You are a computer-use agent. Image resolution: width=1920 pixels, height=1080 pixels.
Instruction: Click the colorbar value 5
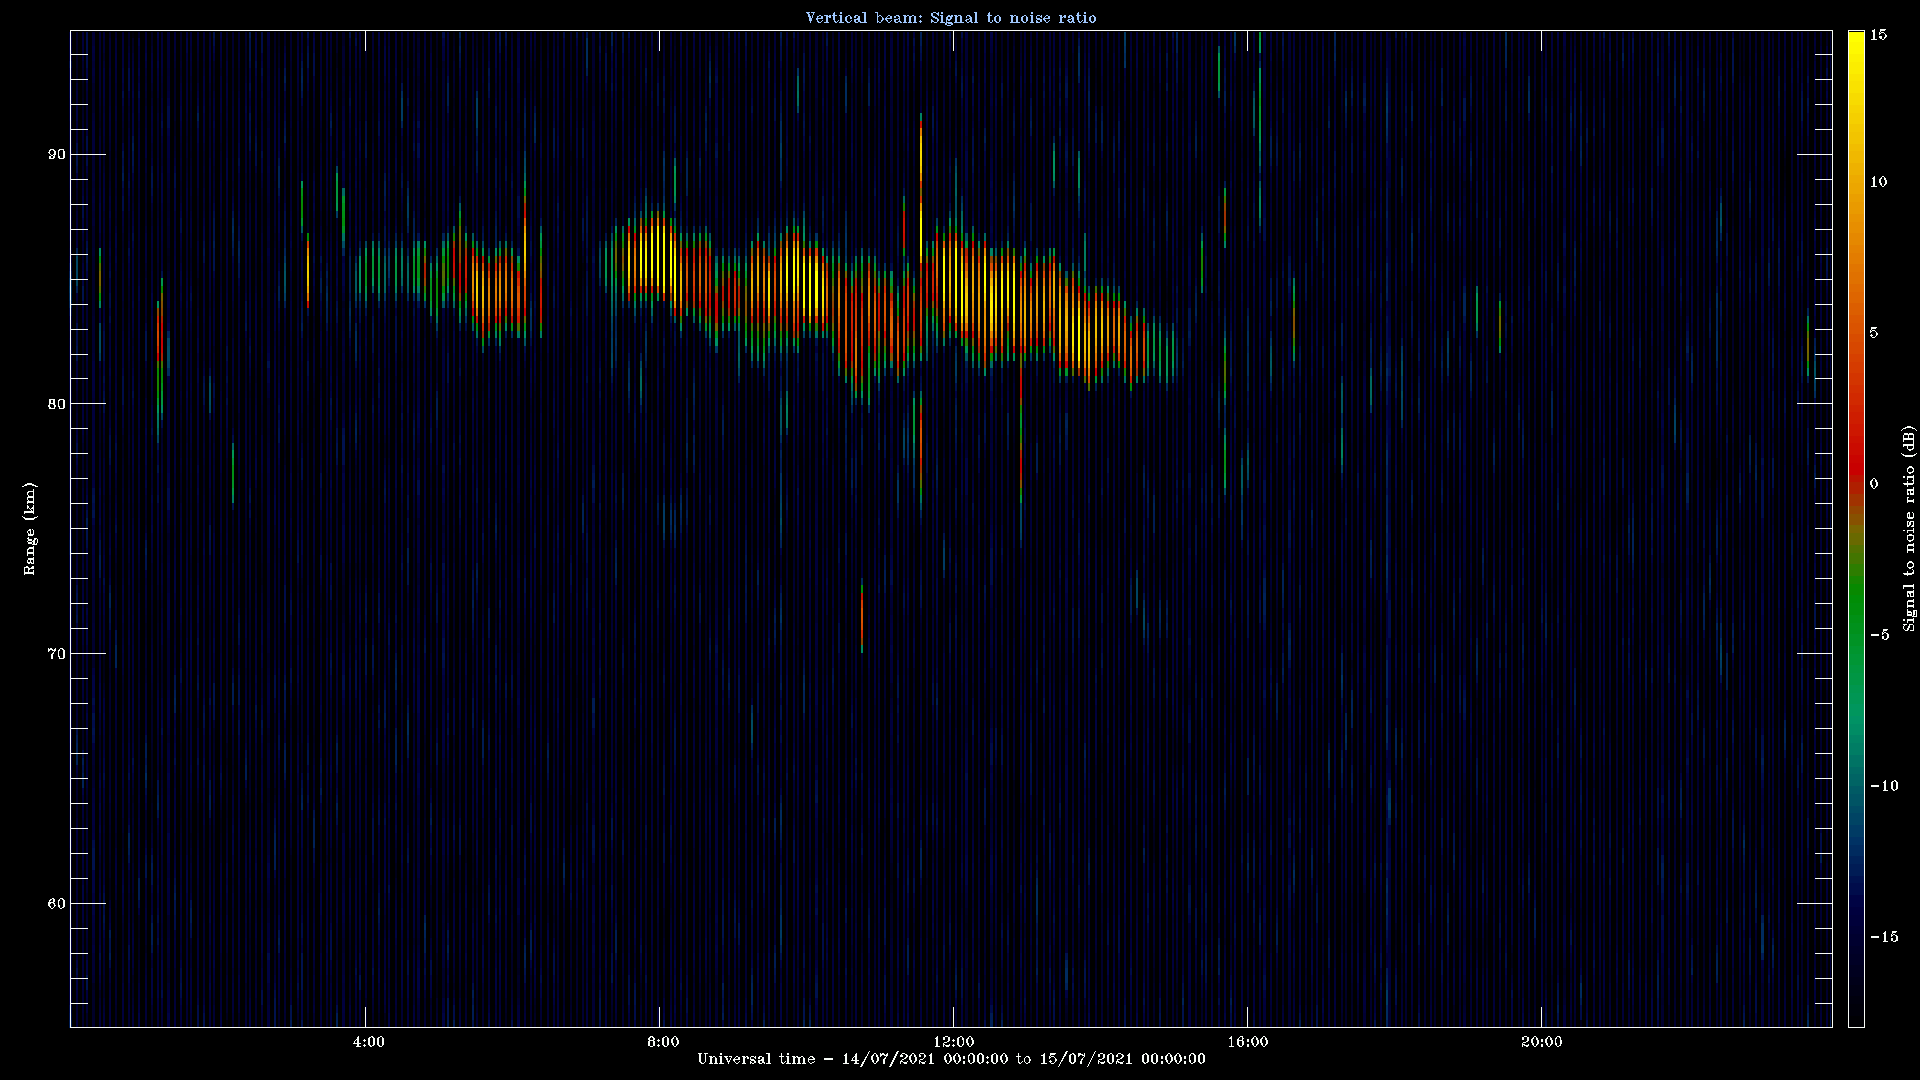coord(1874,333)
